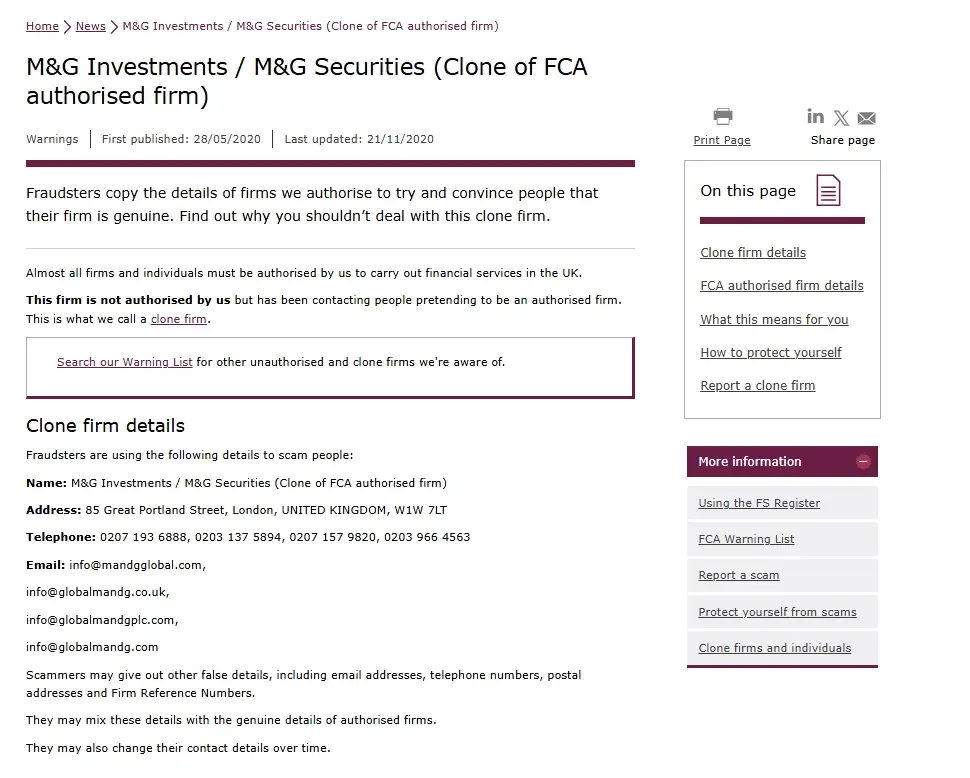
Task: Open Clone firms and individuals link
Action: click(x=775, y=648)
